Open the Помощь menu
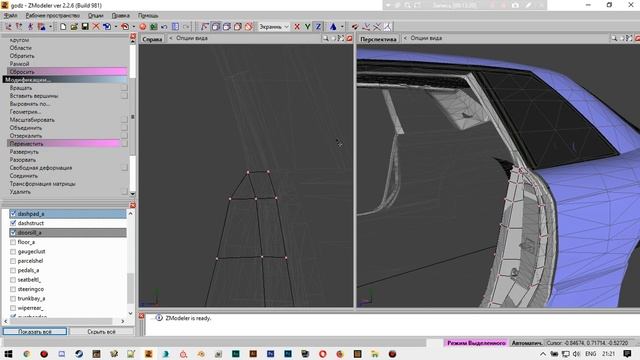Screen dimensions: 640x360 [x=148, y=16]
